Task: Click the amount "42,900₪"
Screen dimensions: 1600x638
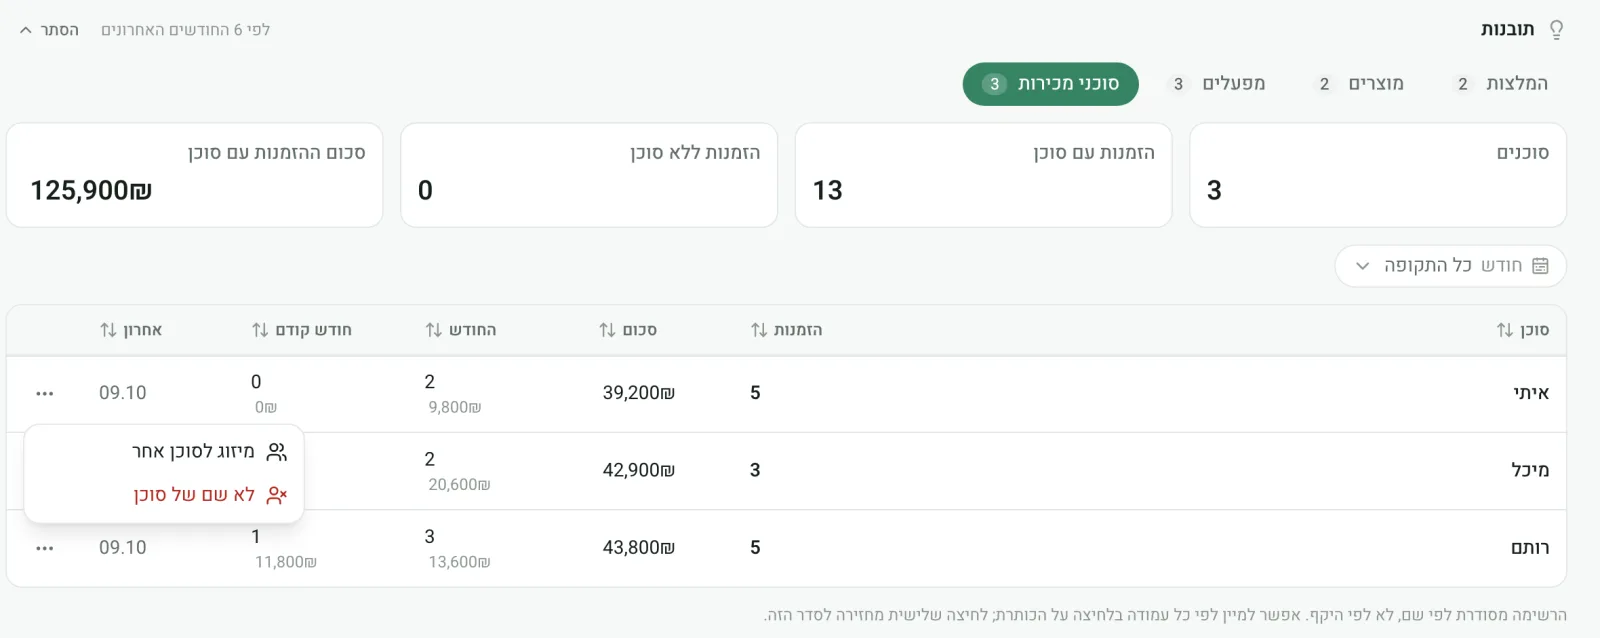Action: (639, 470)
